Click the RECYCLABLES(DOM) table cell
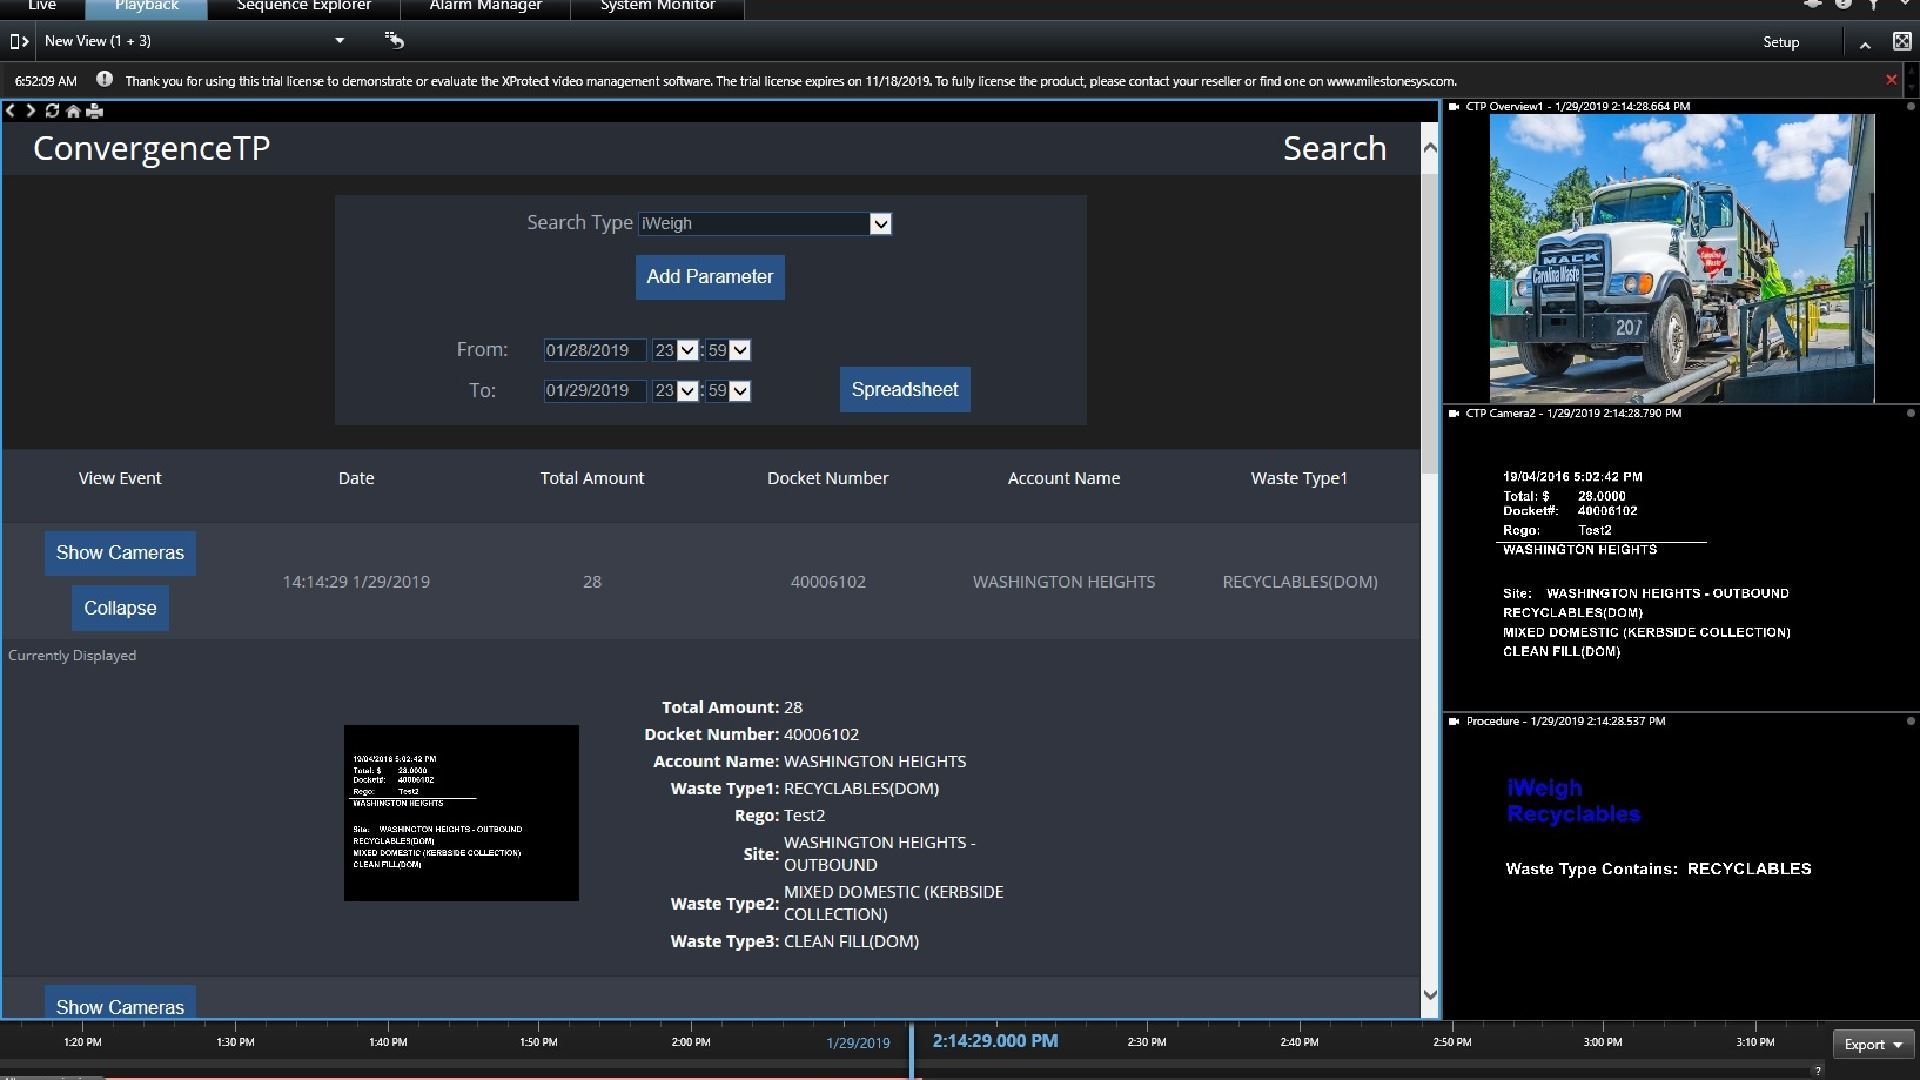This screenshot has height=1080, width=1920. (1300, 582)
